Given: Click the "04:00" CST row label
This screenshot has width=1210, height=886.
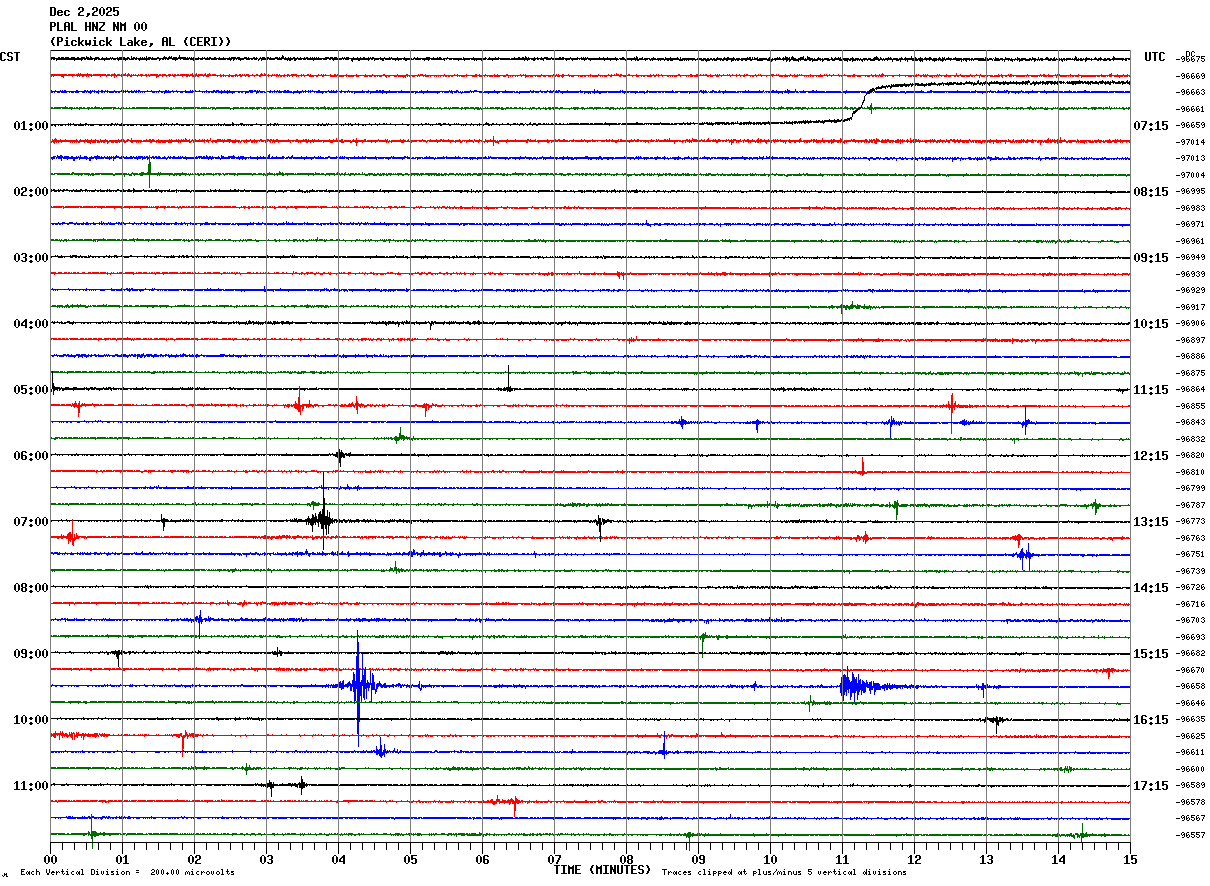Looking at the screenshot, I should pos(31,324).
